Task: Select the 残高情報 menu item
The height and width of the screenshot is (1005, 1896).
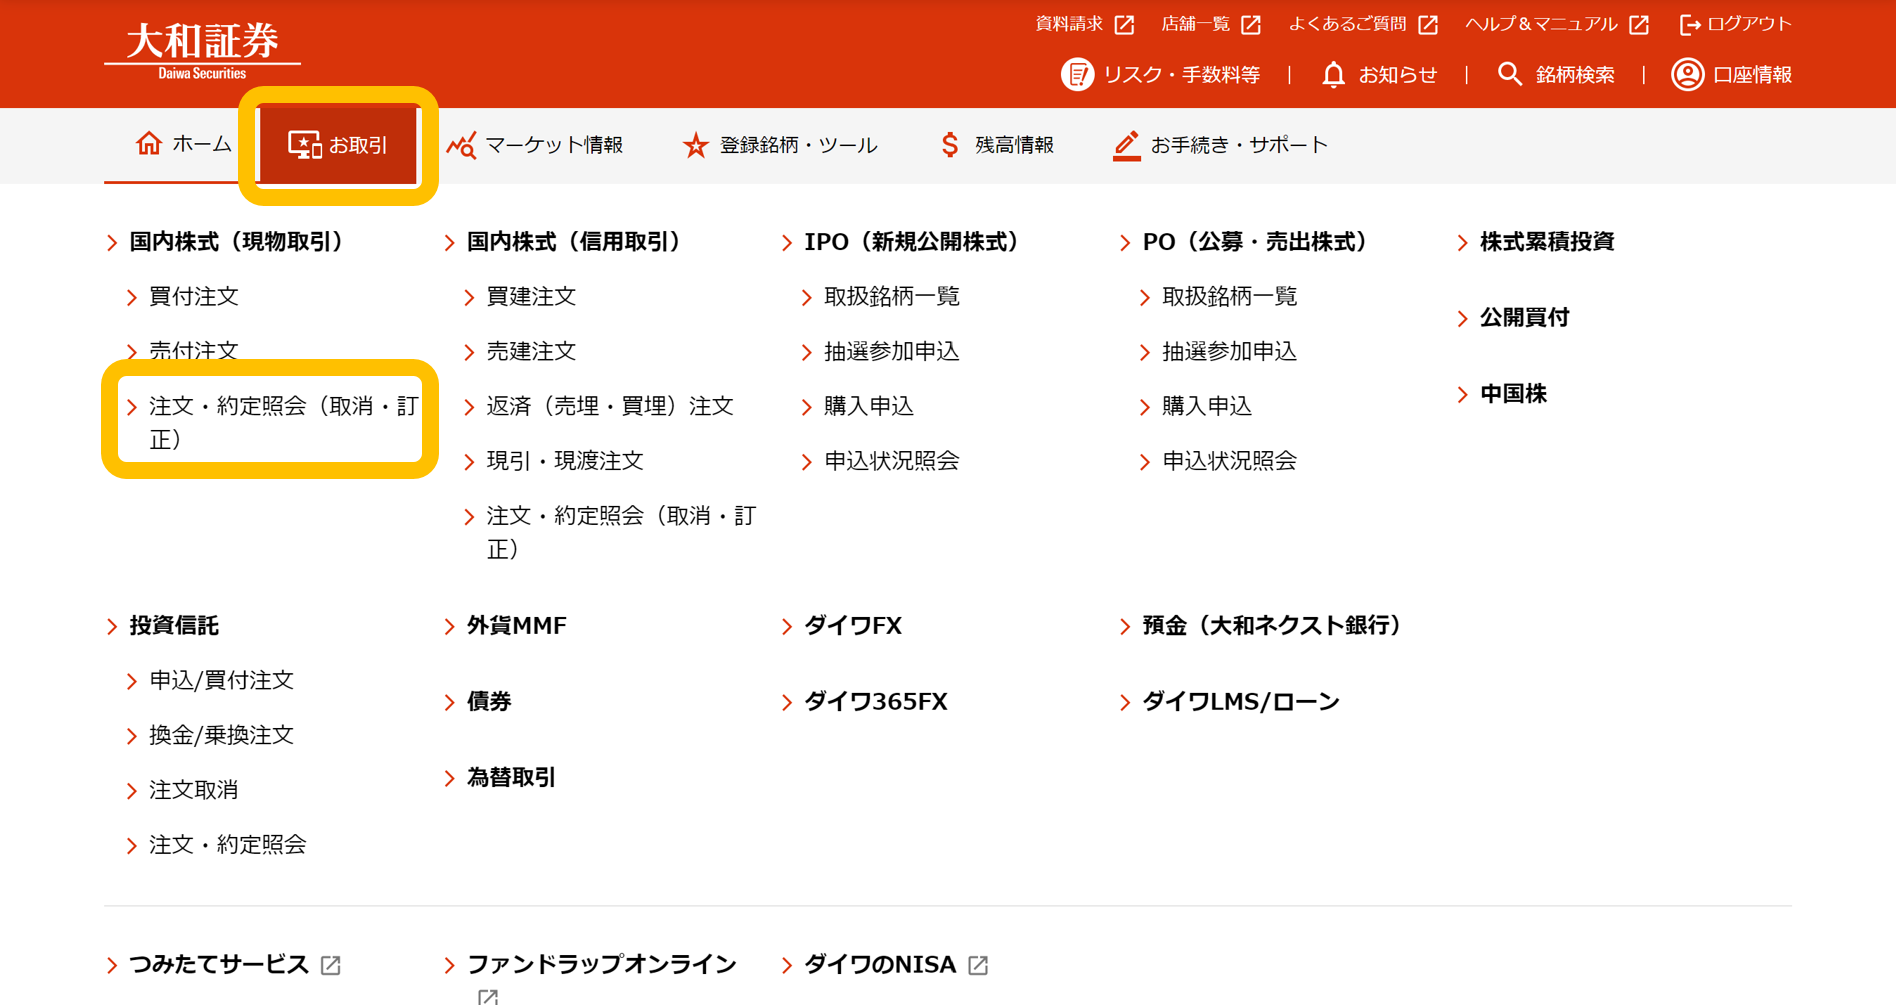Action: tap(996, 145)
